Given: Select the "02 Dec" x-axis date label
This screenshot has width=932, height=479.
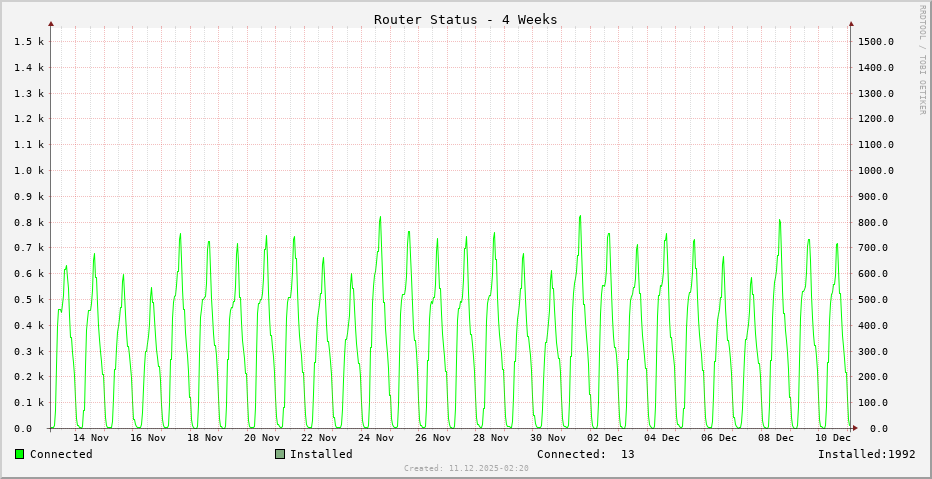Looking at the screenshot, I should click(x=605, y=437).
